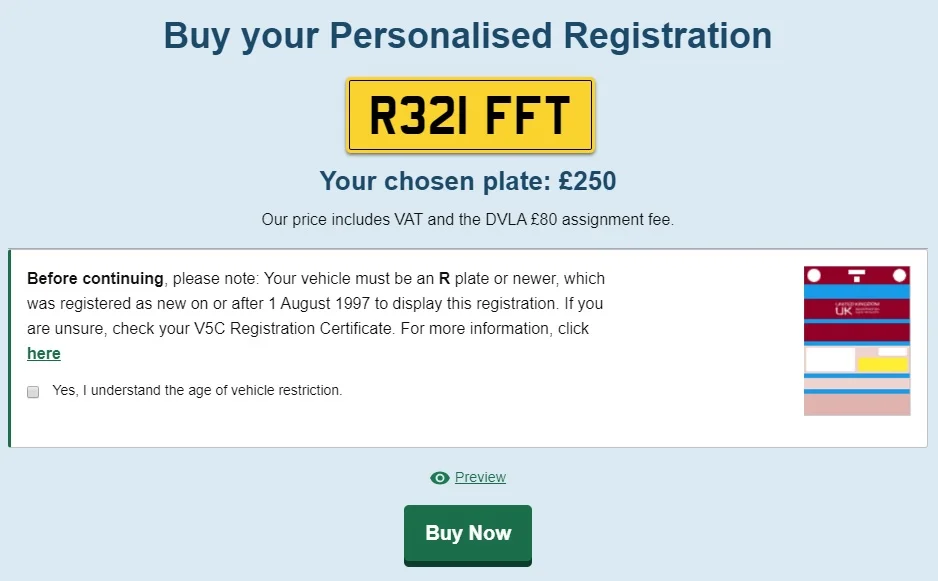Image resolution: width=938 pixels, height=581 pixels.
Task: Click the bold 'Before continuing' text
Action: [x=95, y=278]
